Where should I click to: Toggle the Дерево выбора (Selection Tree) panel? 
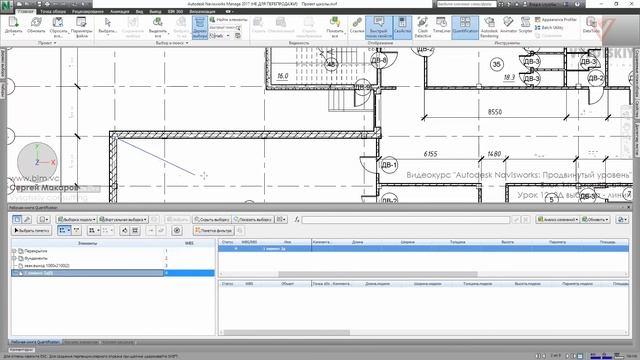click(200, 27)
